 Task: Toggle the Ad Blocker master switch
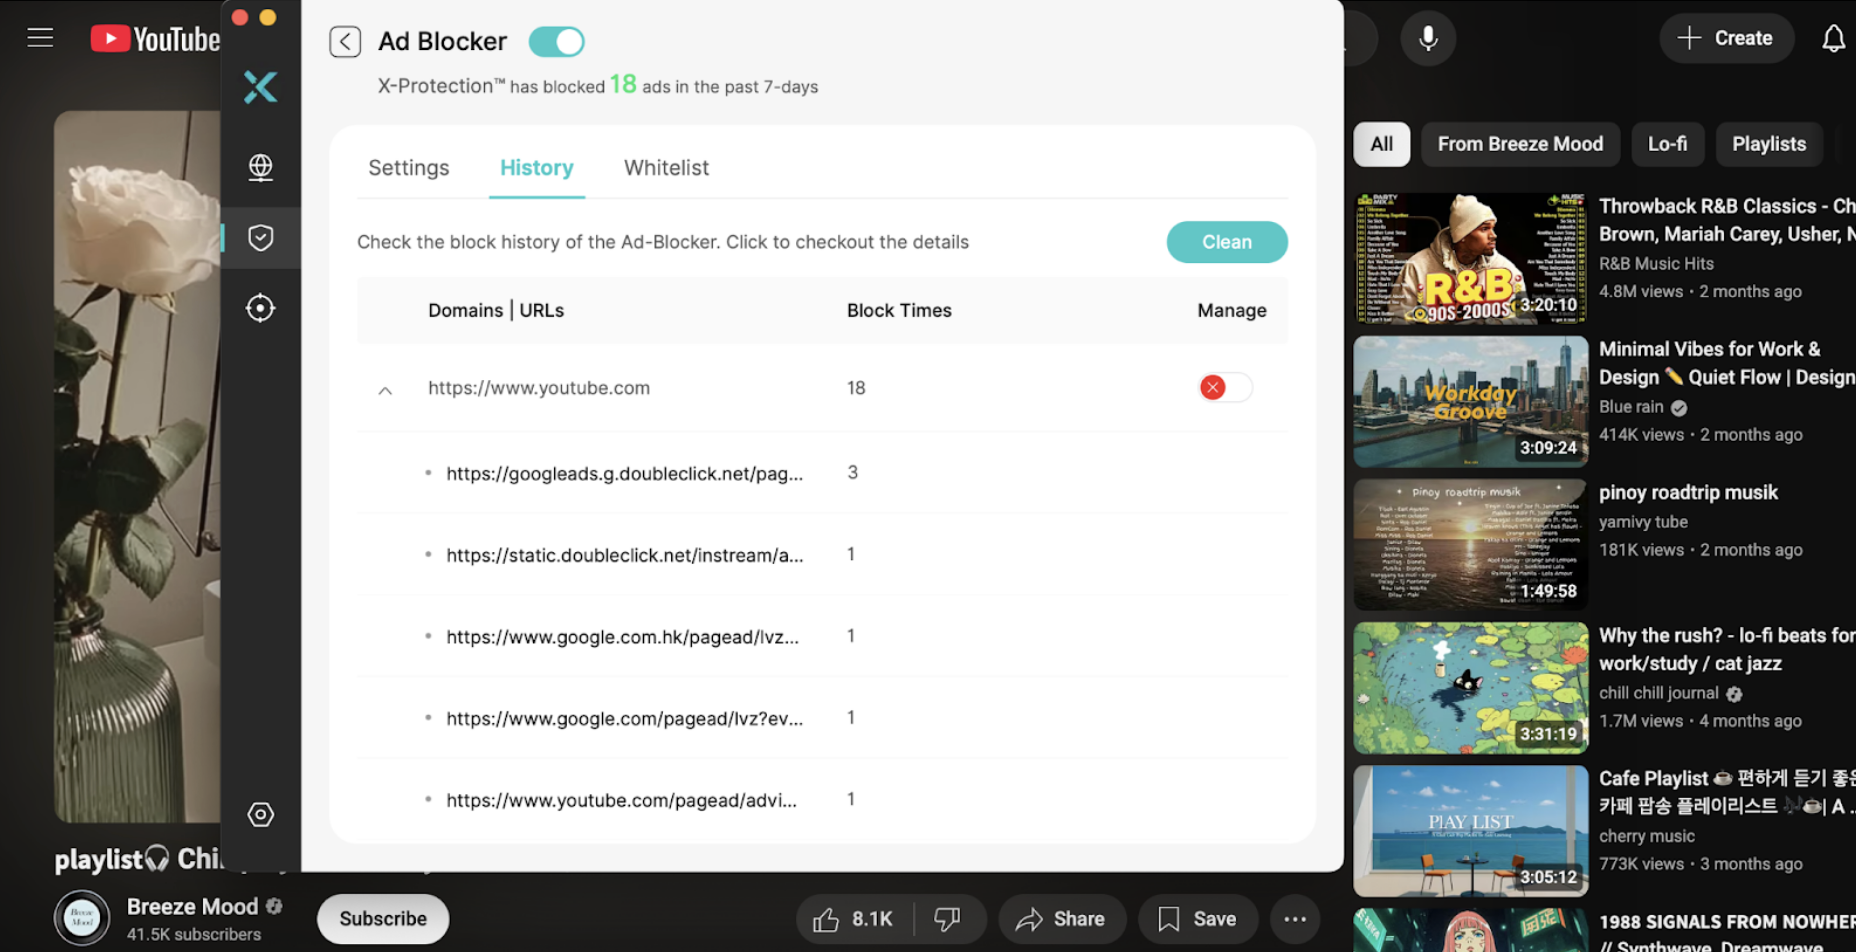click(557, 42)
